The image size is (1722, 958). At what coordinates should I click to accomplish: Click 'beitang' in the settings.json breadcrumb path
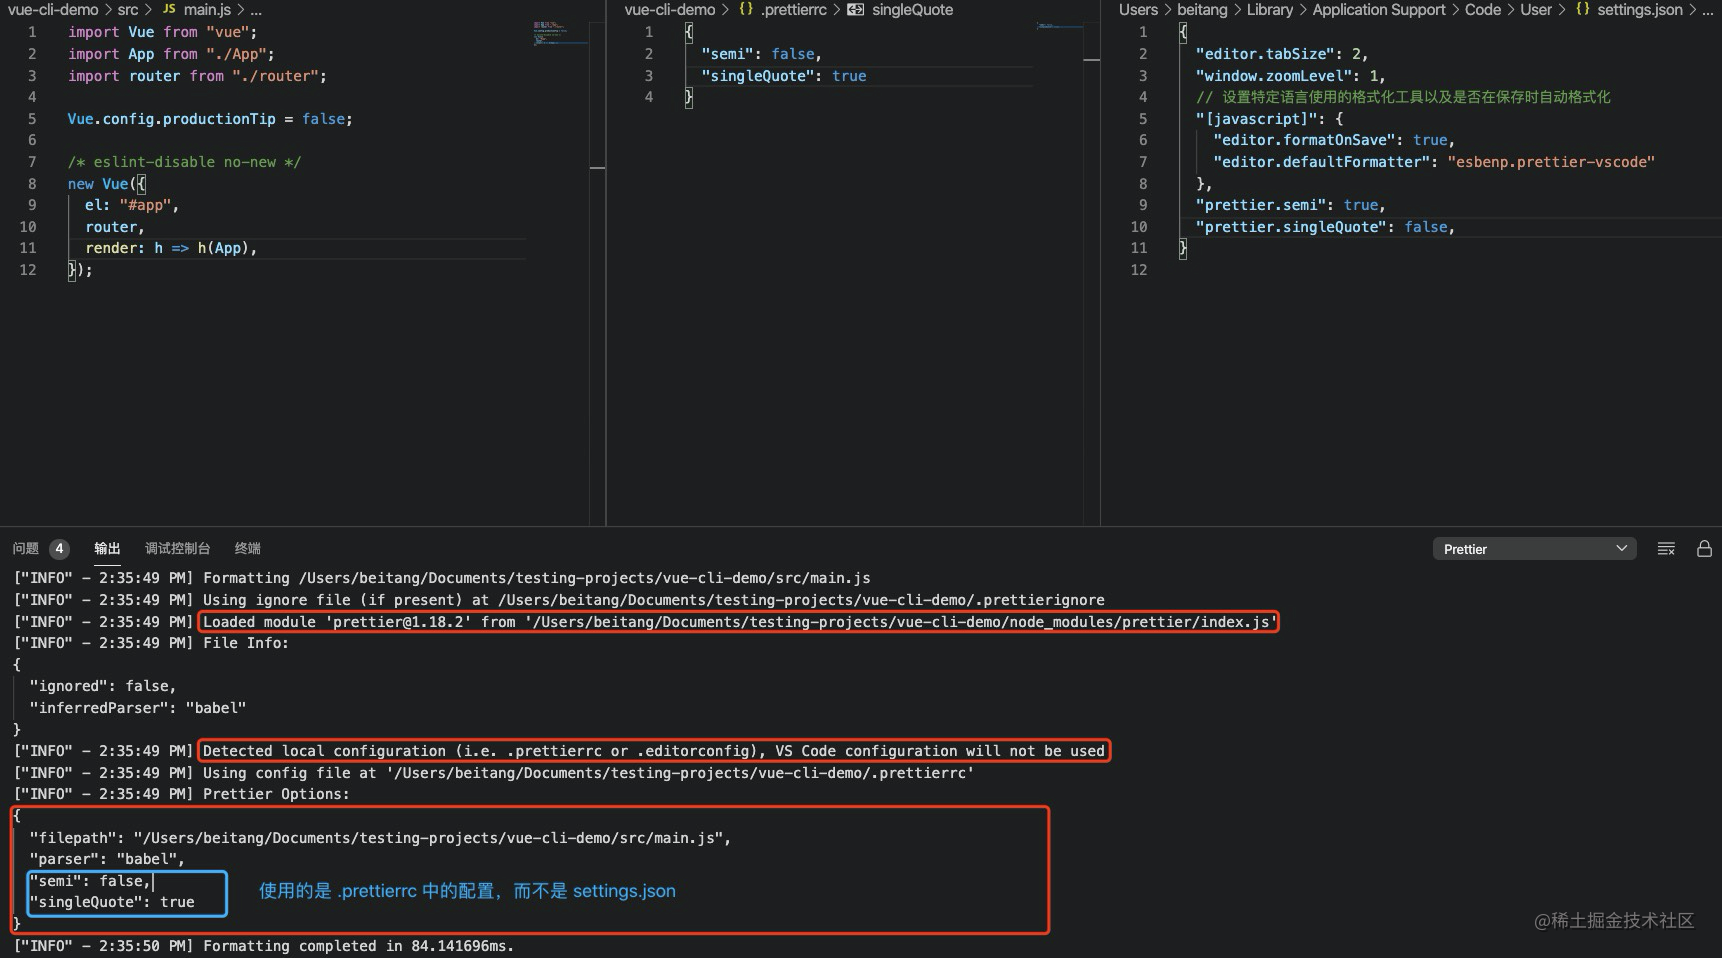pyautogui.click(x=1202, y=9)
